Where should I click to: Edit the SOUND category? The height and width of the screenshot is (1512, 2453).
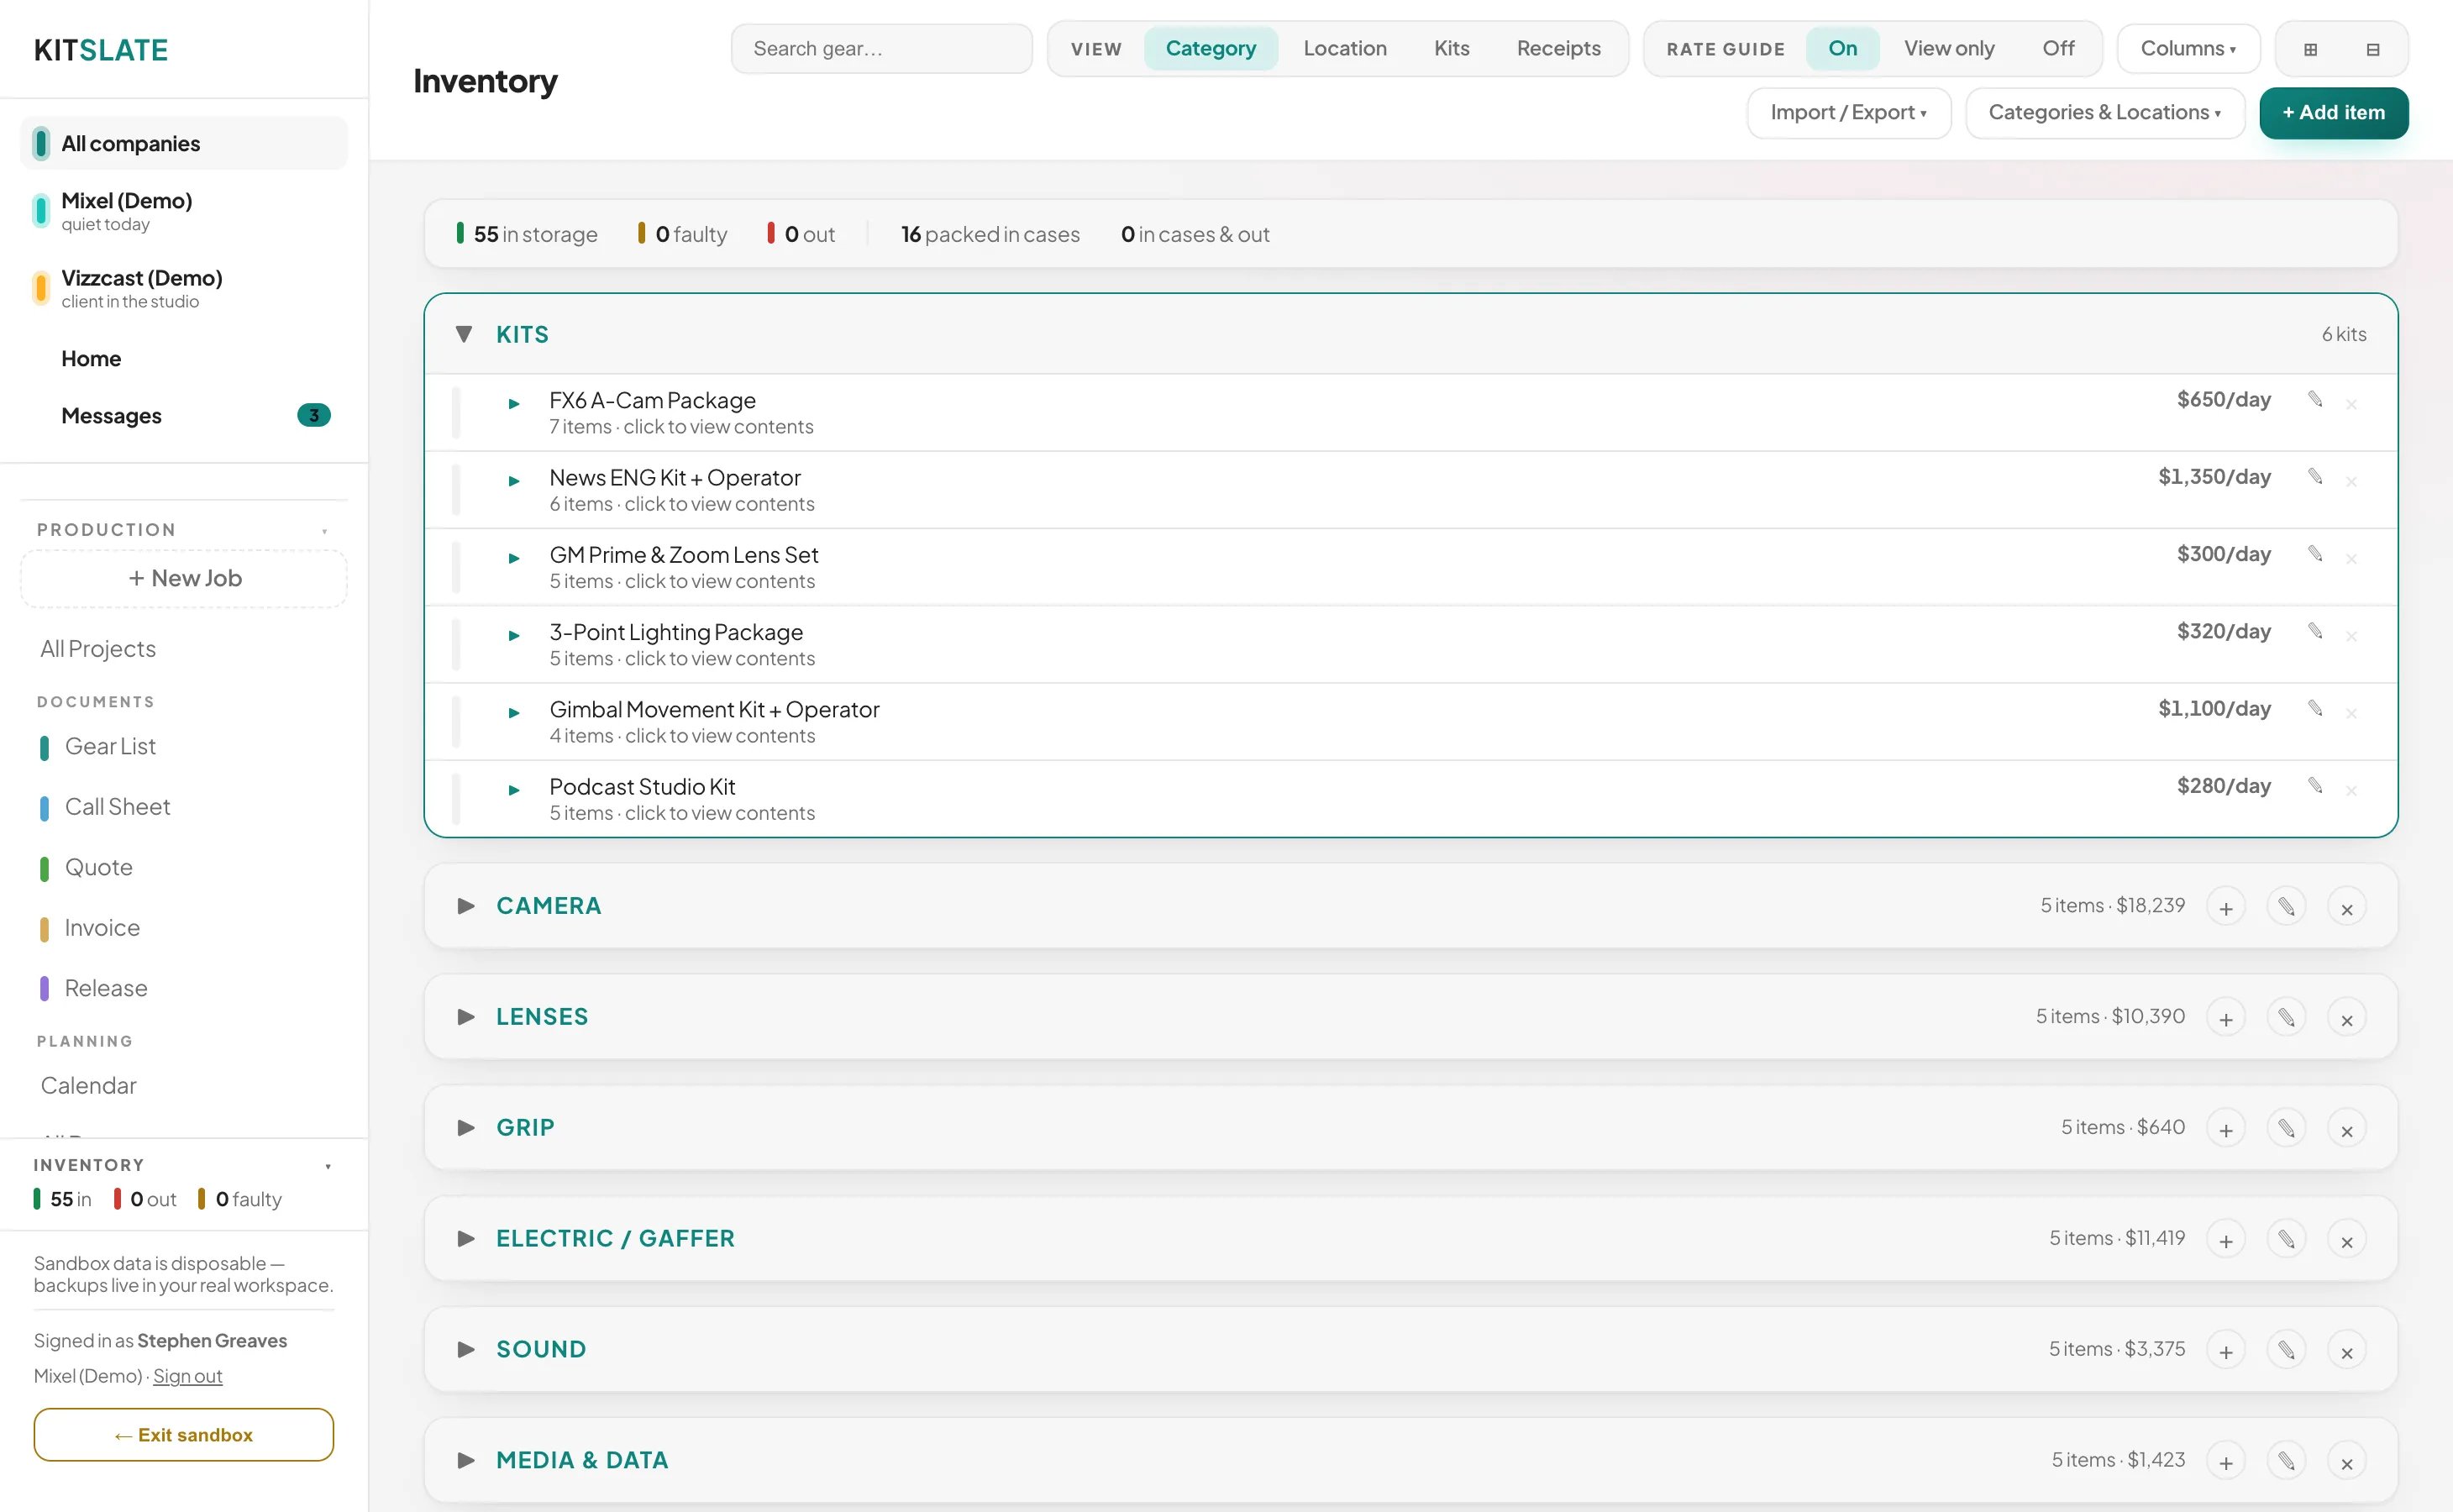pyautogui.click(x=2286, y=1351)
